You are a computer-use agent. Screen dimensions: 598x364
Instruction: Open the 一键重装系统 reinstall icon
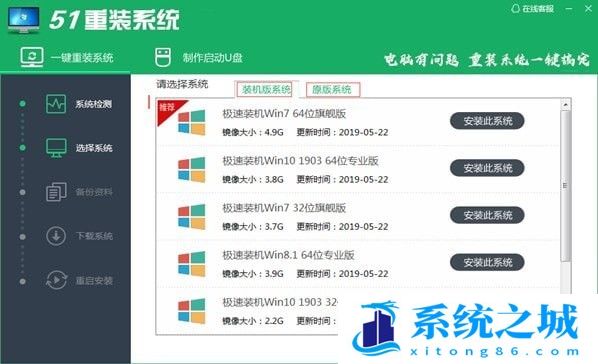coord(32,57)
